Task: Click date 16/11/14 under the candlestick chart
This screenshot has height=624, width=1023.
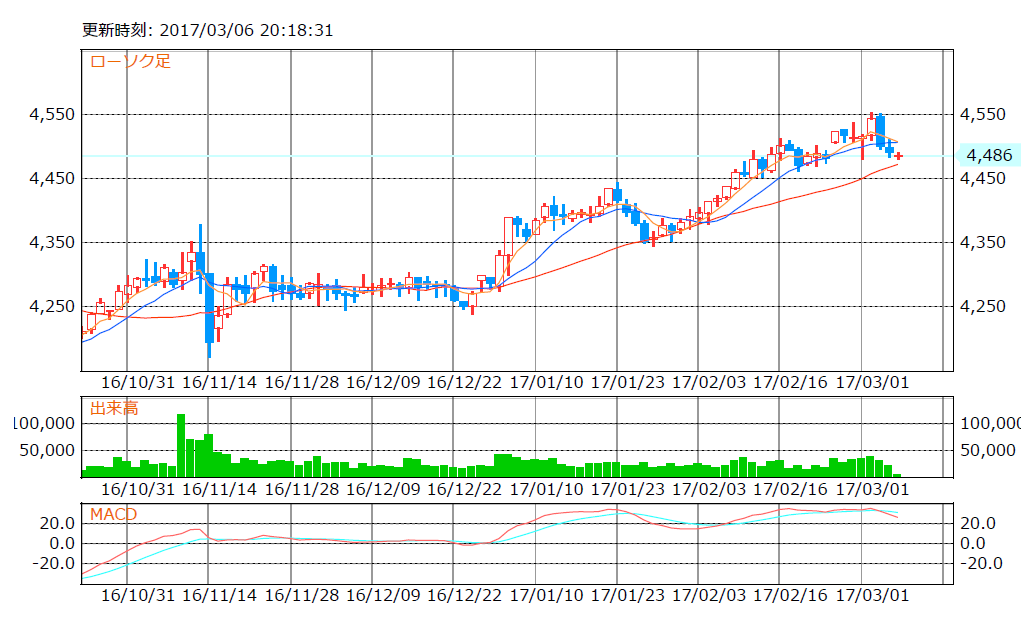Action: click(x=220, y=382)
